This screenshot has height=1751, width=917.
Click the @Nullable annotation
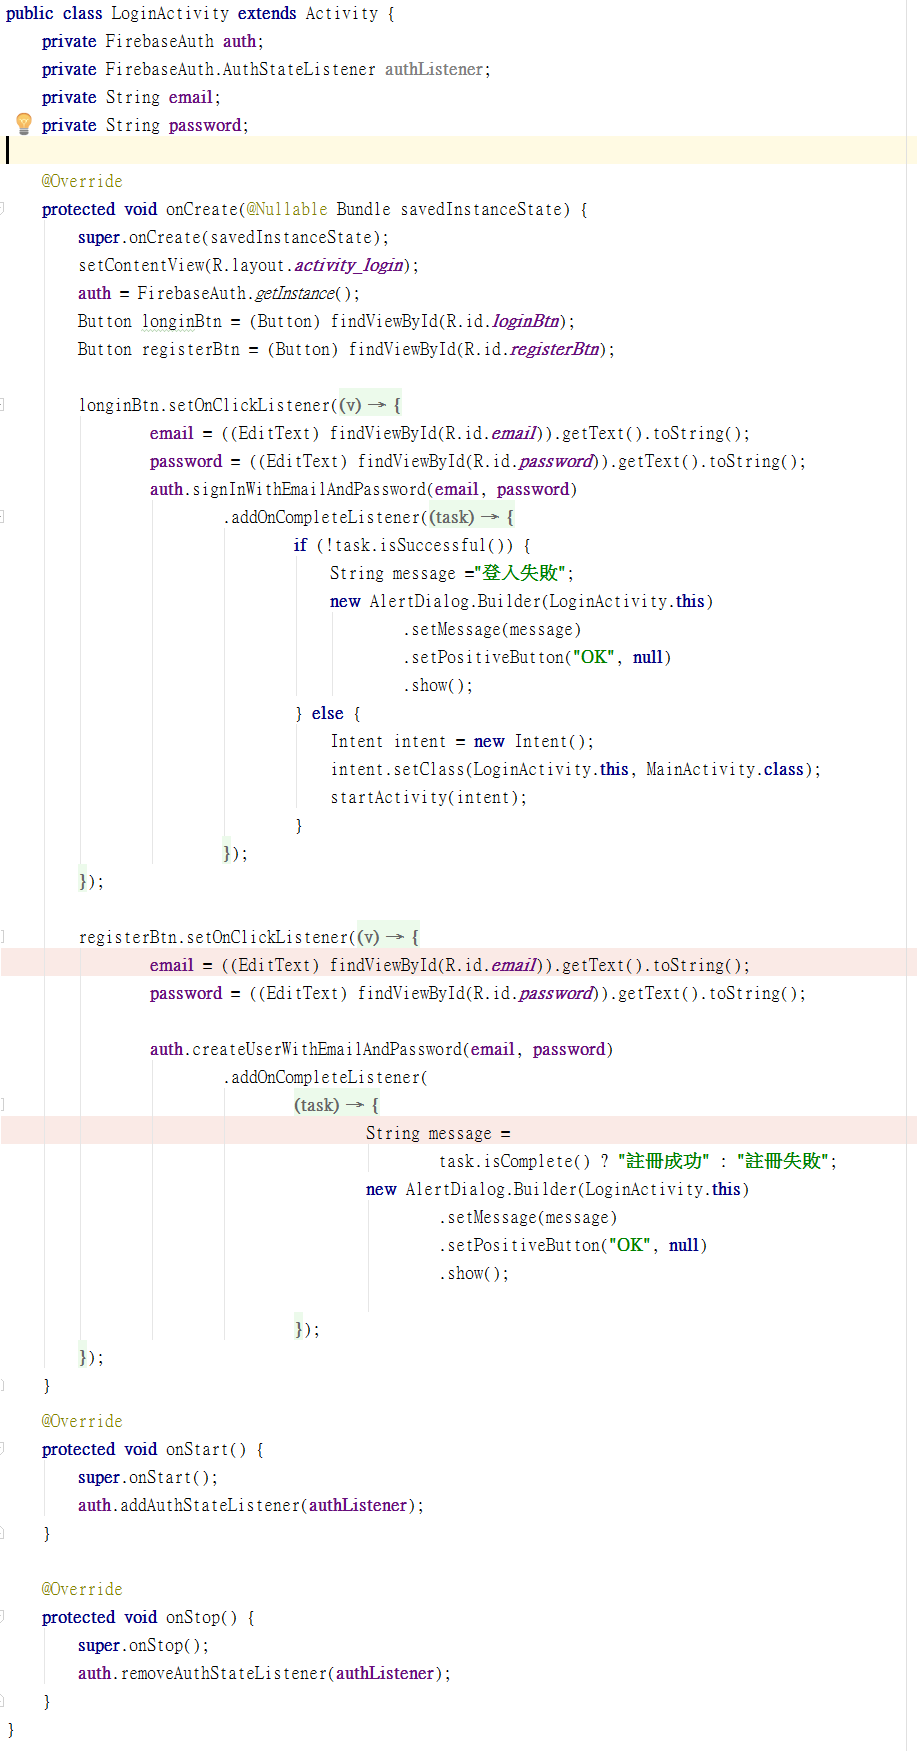[x=287, y=210]
